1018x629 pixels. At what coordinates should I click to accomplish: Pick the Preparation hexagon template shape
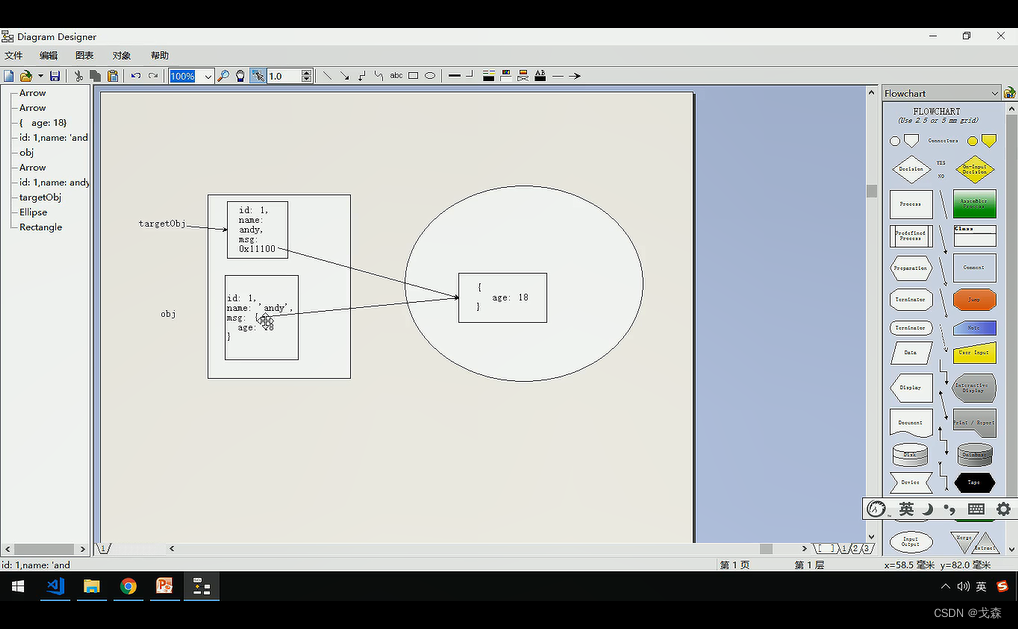coord(911,268)
